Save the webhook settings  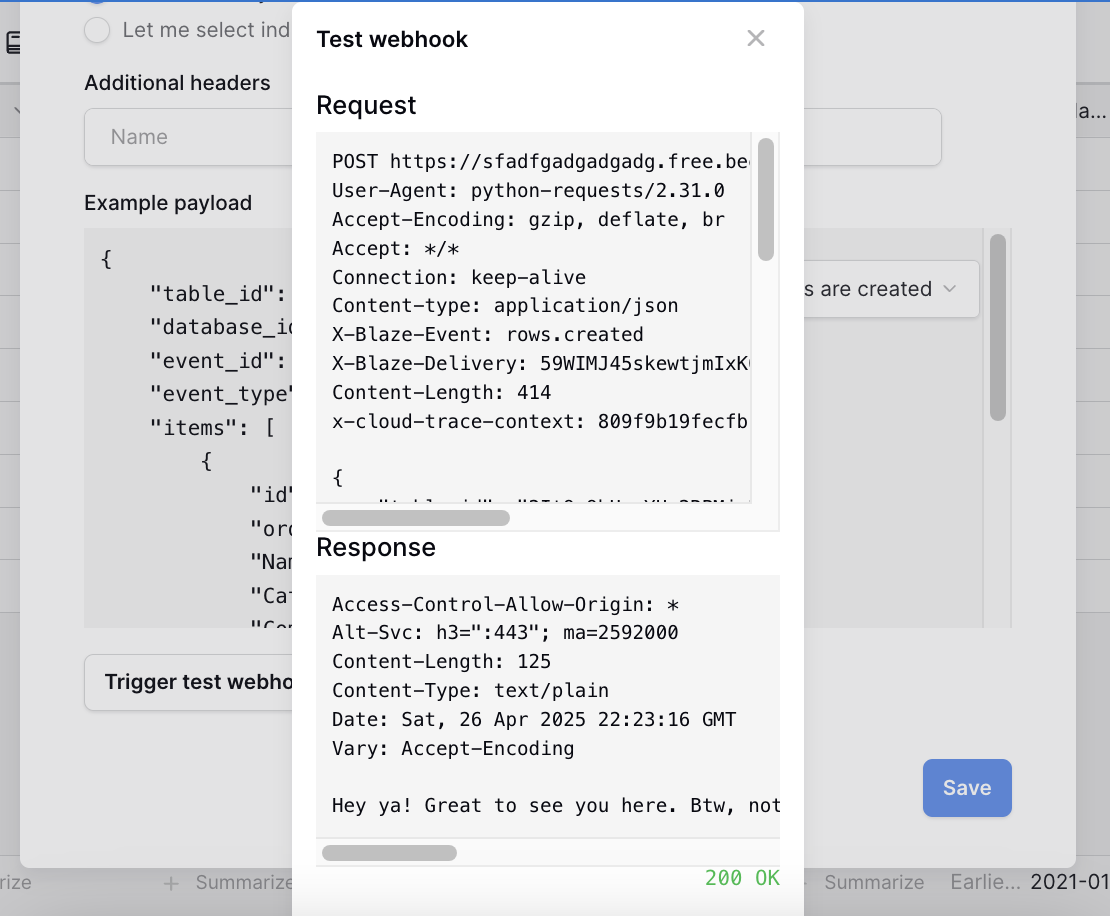pos(966,788)
